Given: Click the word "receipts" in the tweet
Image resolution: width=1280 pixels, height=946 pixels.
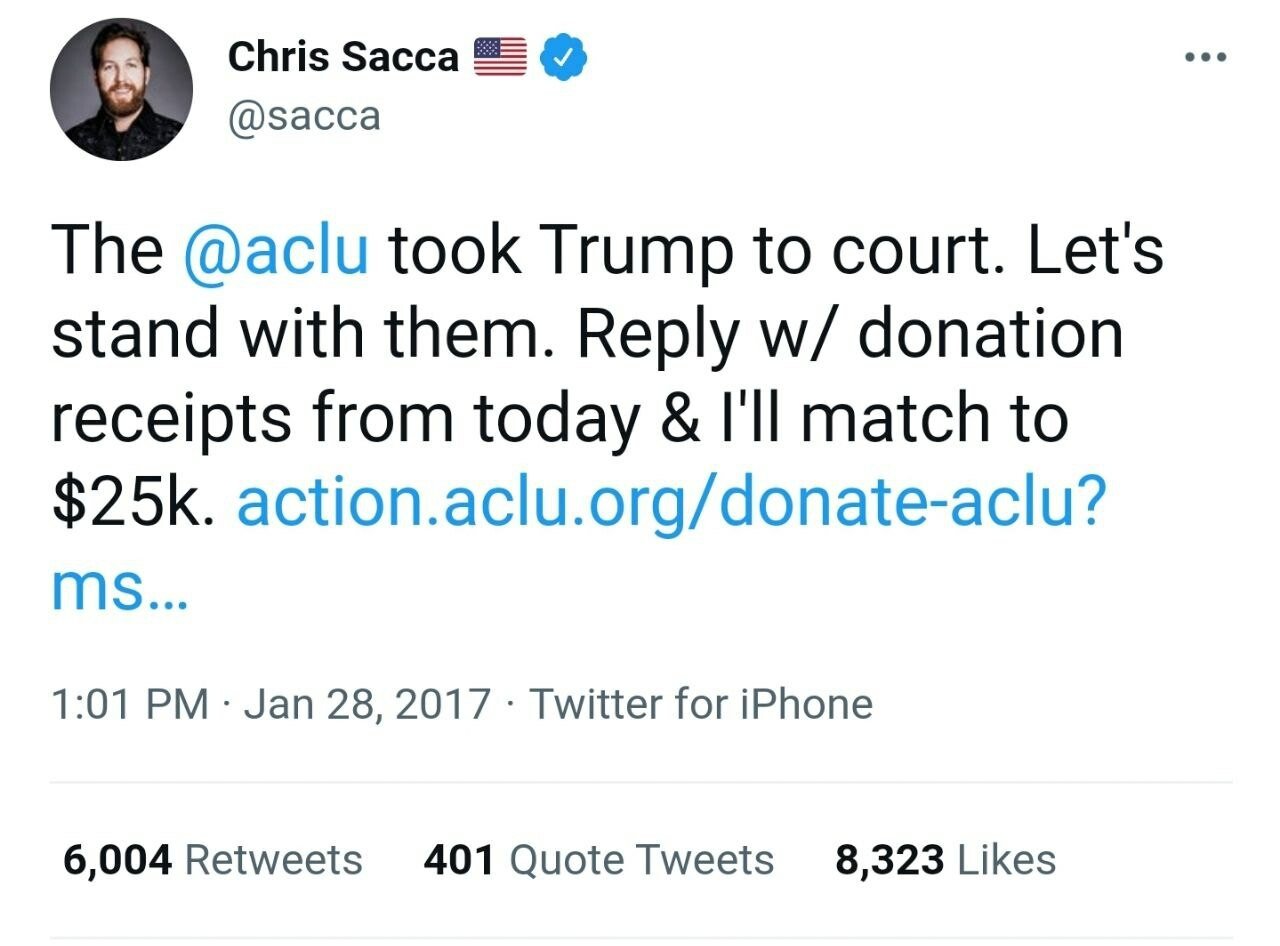Looking at the screenshot, I should tap(171, 421).
